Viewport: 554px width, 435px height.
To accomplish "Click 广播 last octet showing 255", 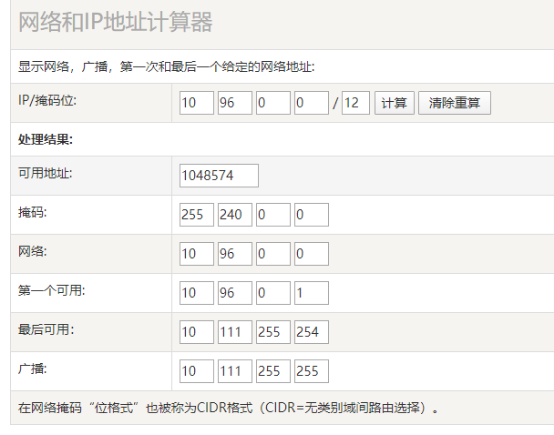I will [312, 371].
